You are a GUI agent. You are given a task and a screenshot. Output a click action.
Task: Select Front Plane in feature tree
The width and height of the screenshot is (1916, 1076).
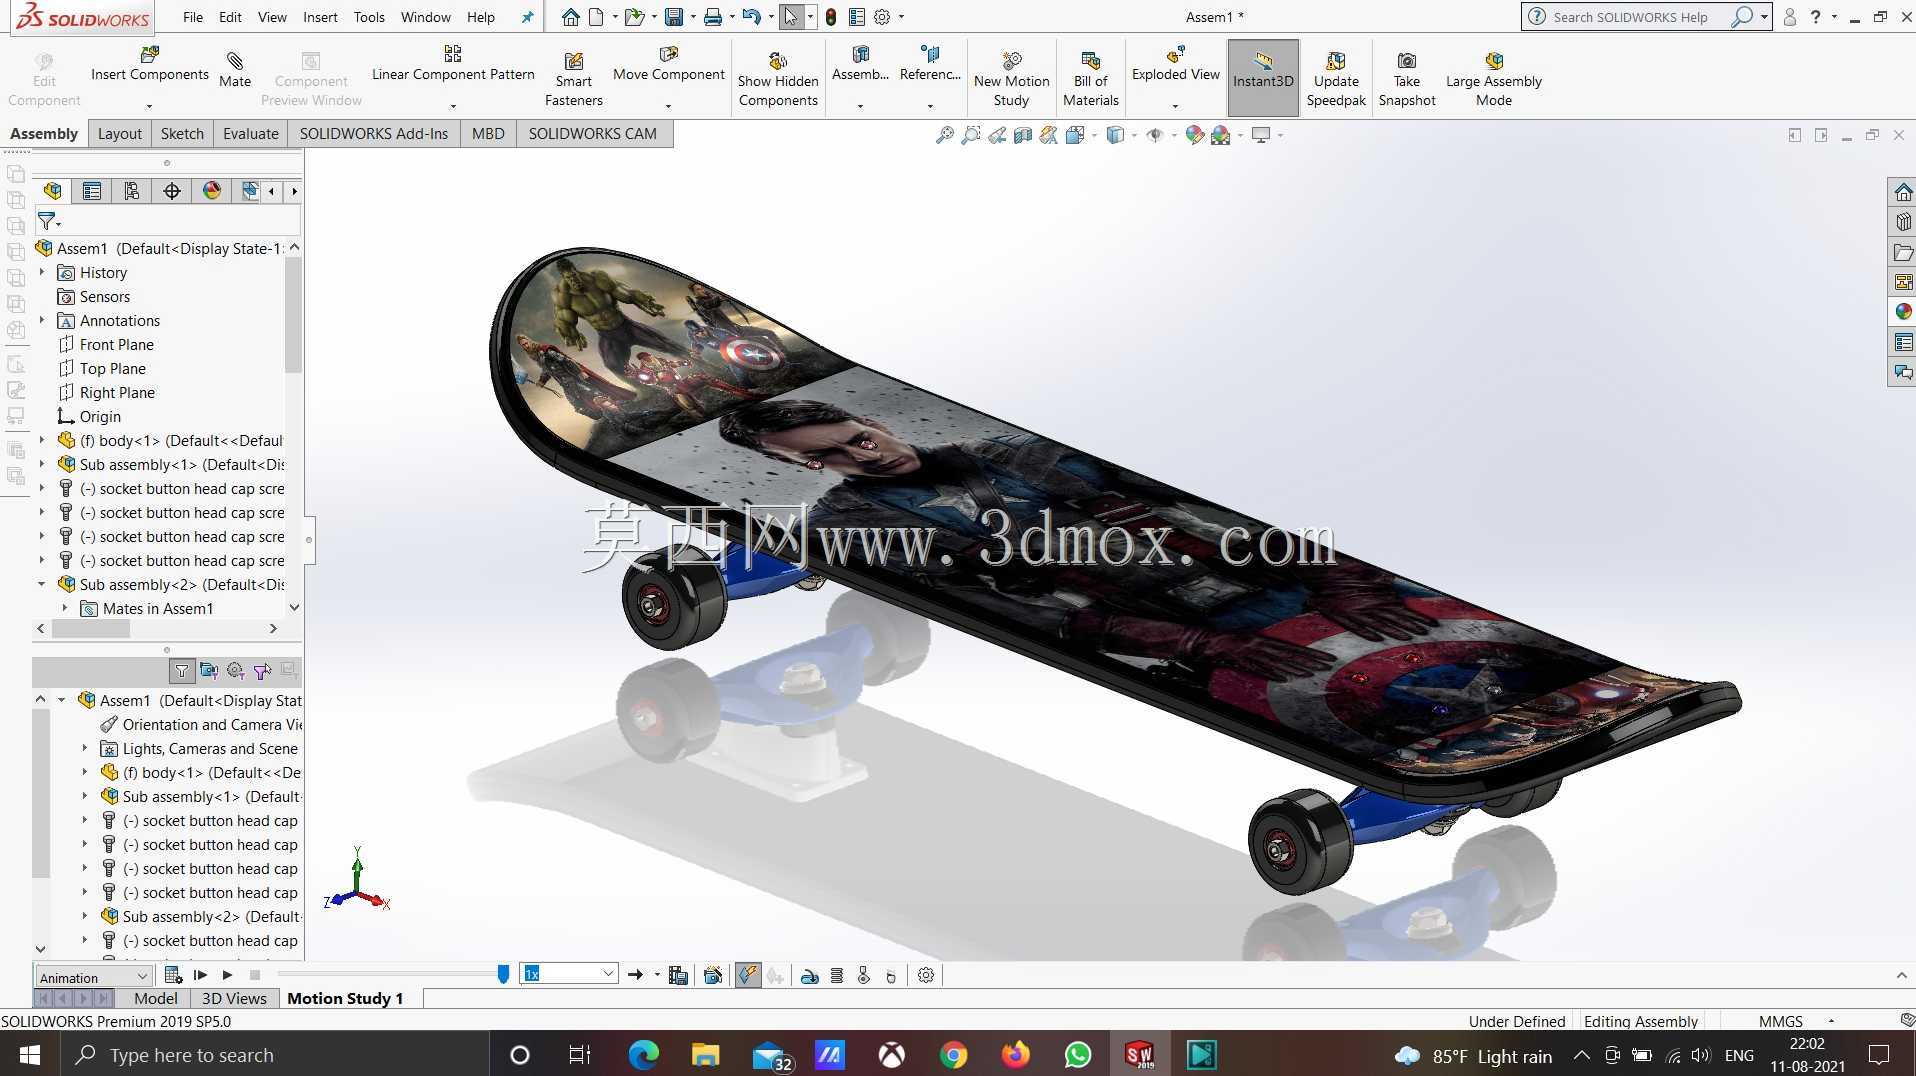tap(116, 344)
